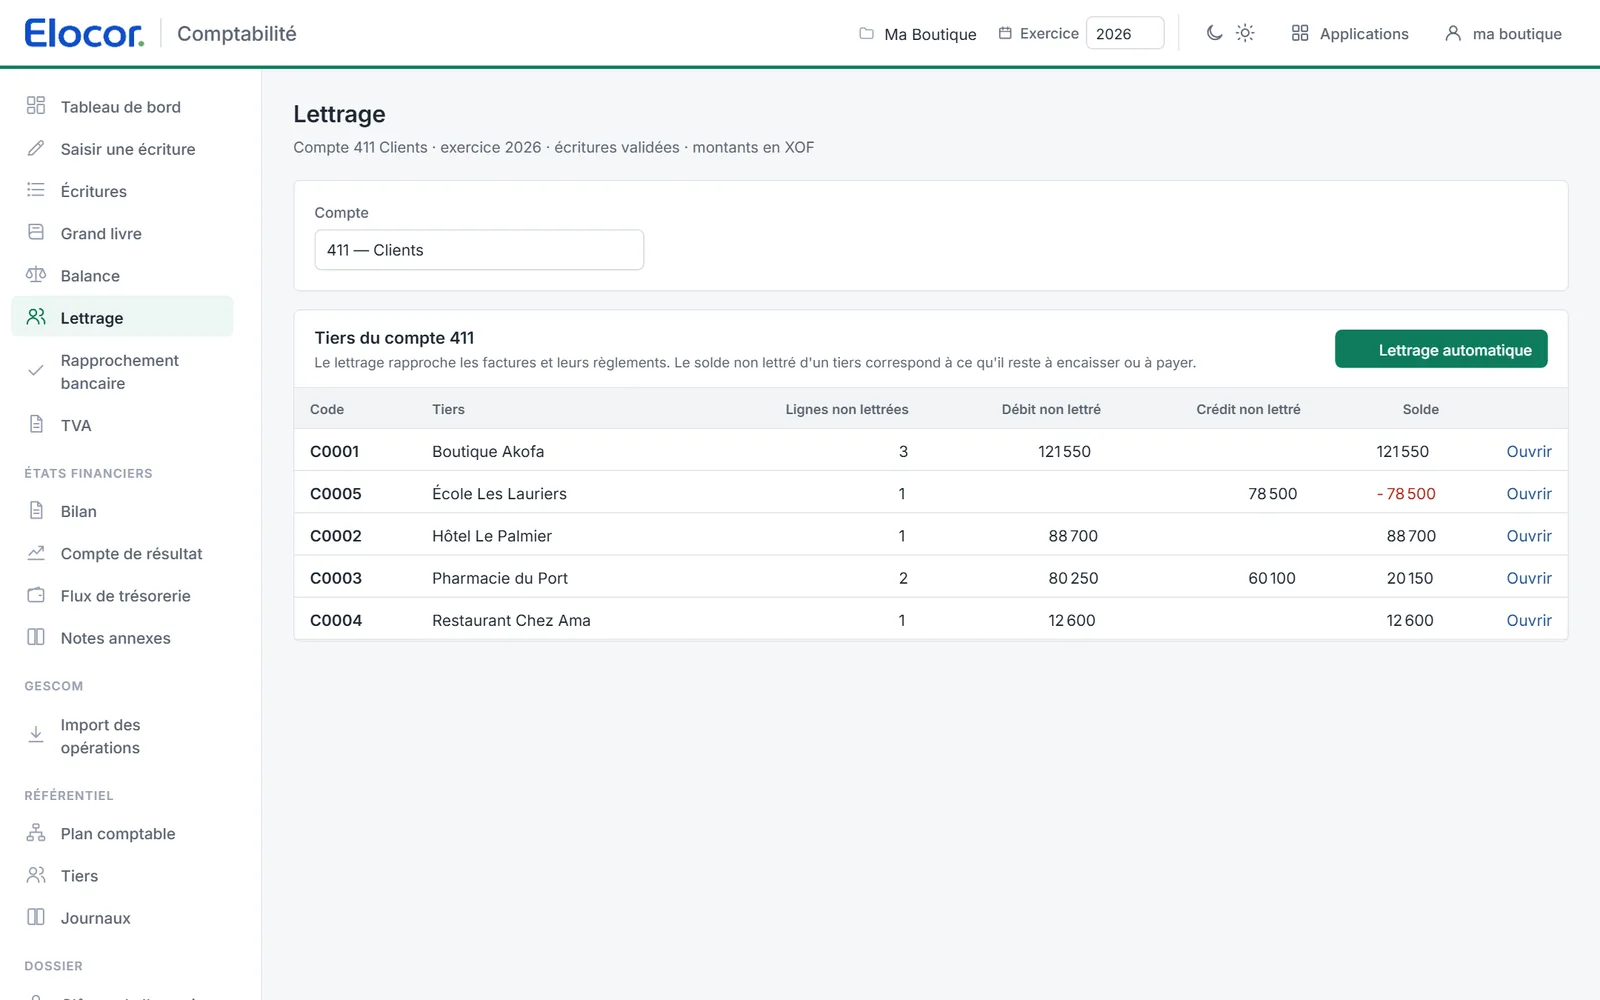Image resolution: width=1600 pixels, height=1000 pixels.
Task: Click the list icon beside Écritures
Action: click(x=36, y=190)
